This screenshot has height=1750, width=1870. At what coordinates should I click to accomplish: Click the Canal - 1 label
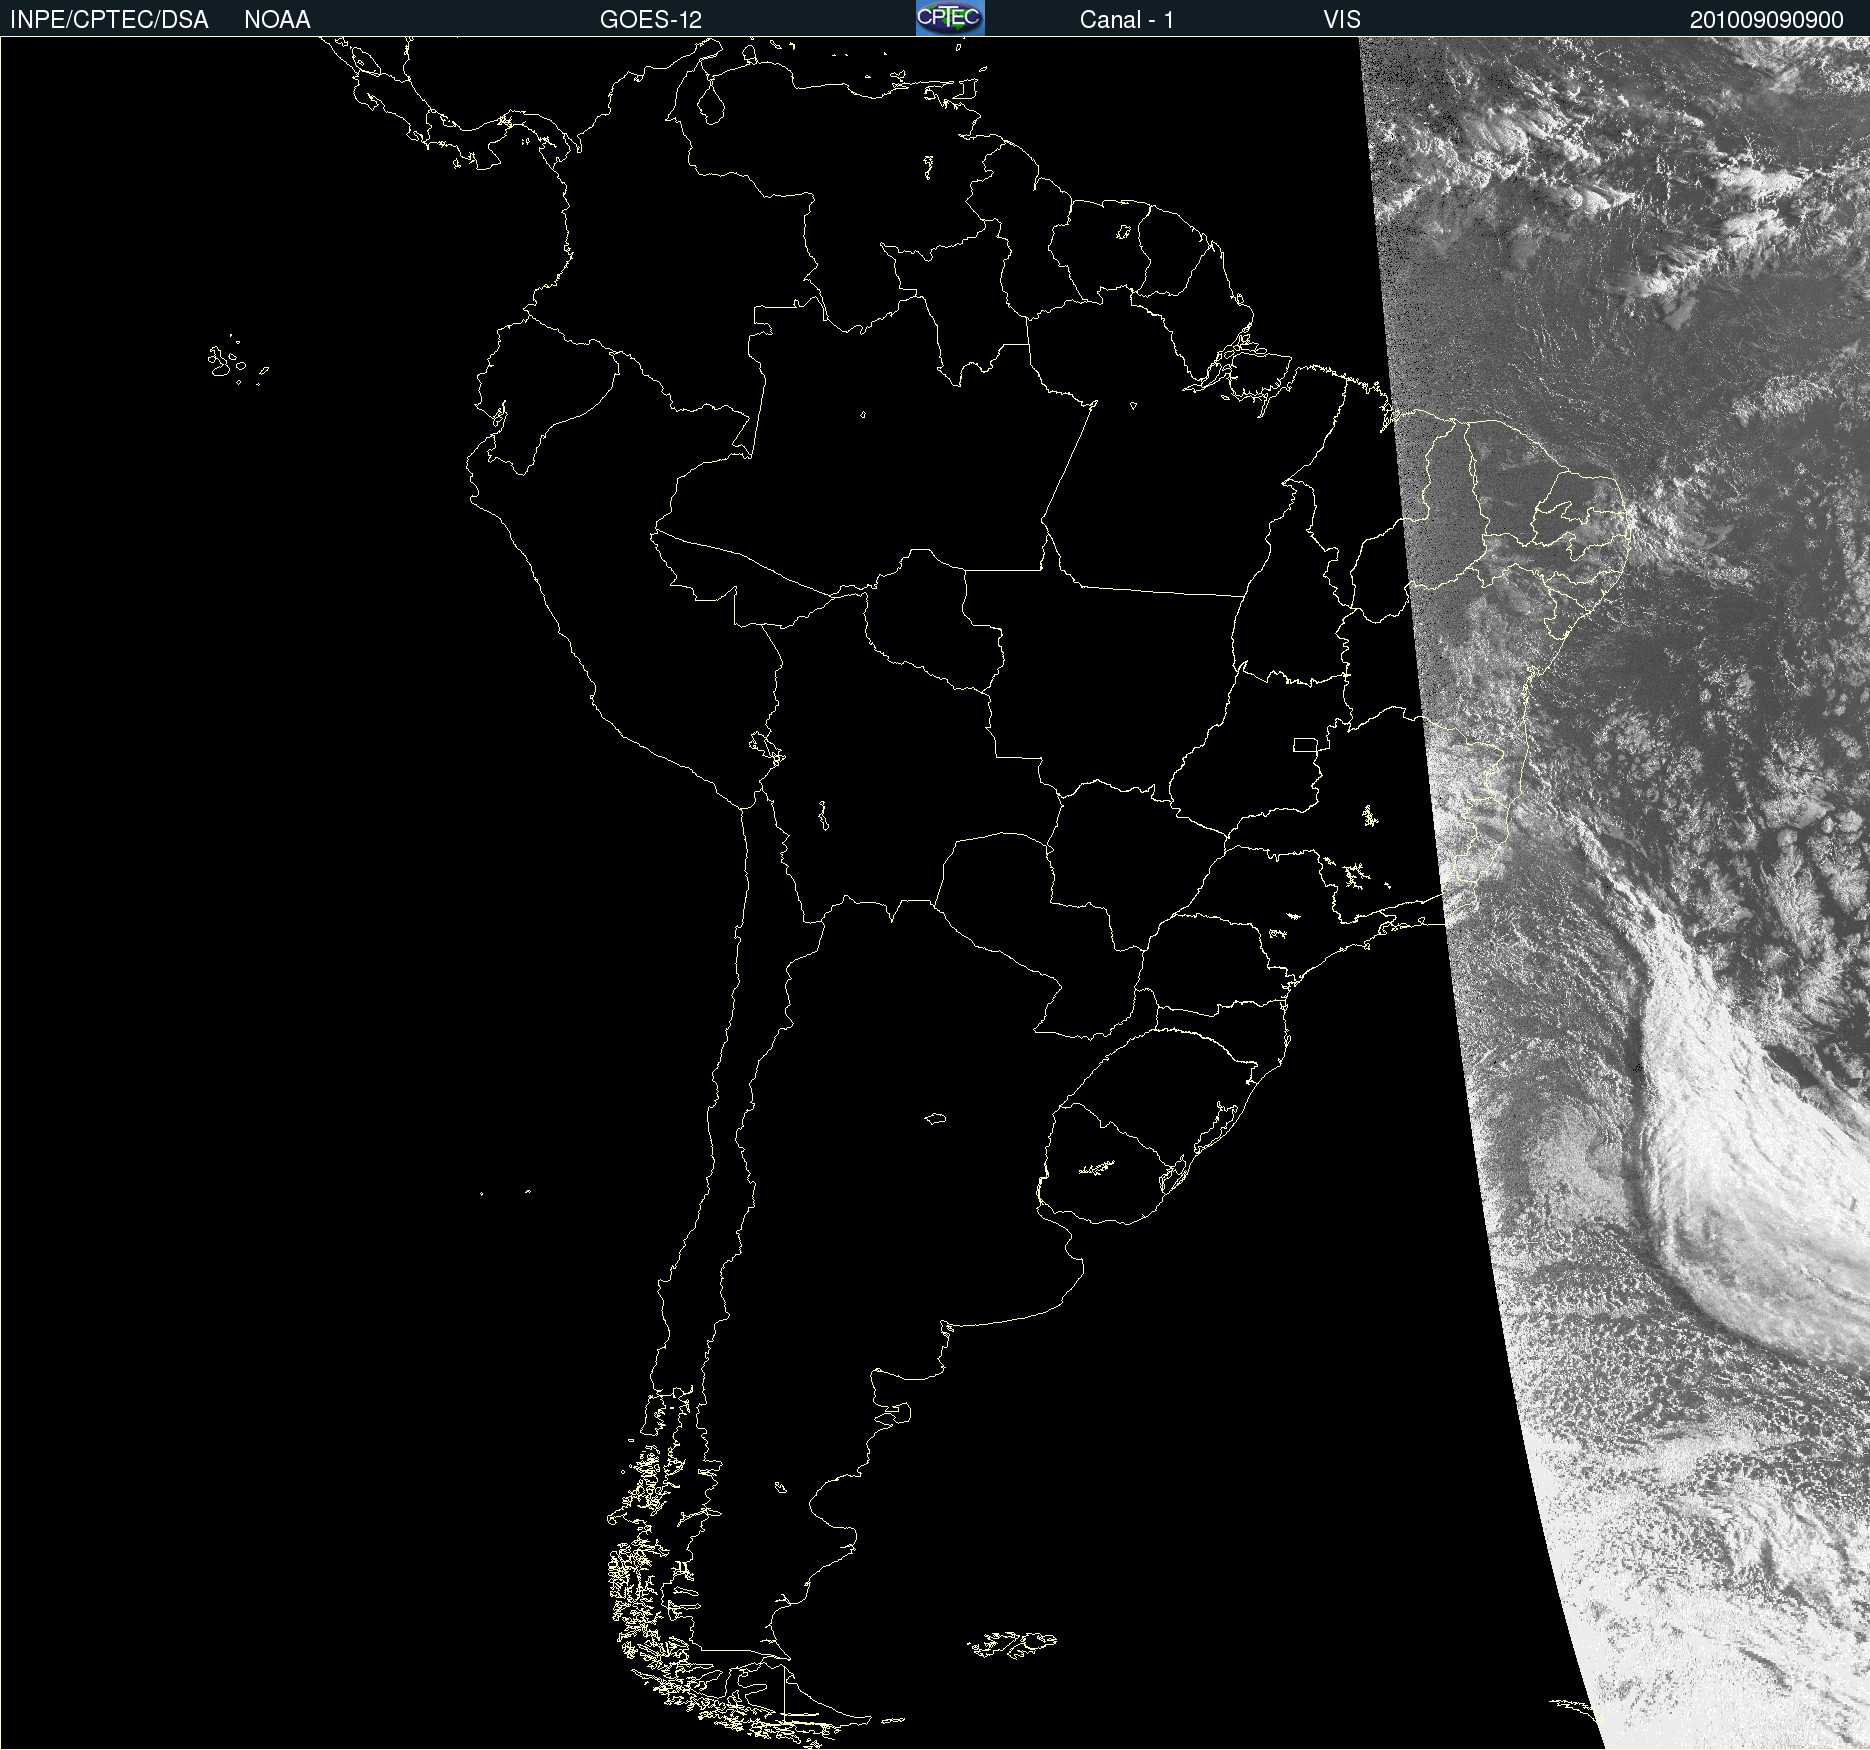[1127, 20]
